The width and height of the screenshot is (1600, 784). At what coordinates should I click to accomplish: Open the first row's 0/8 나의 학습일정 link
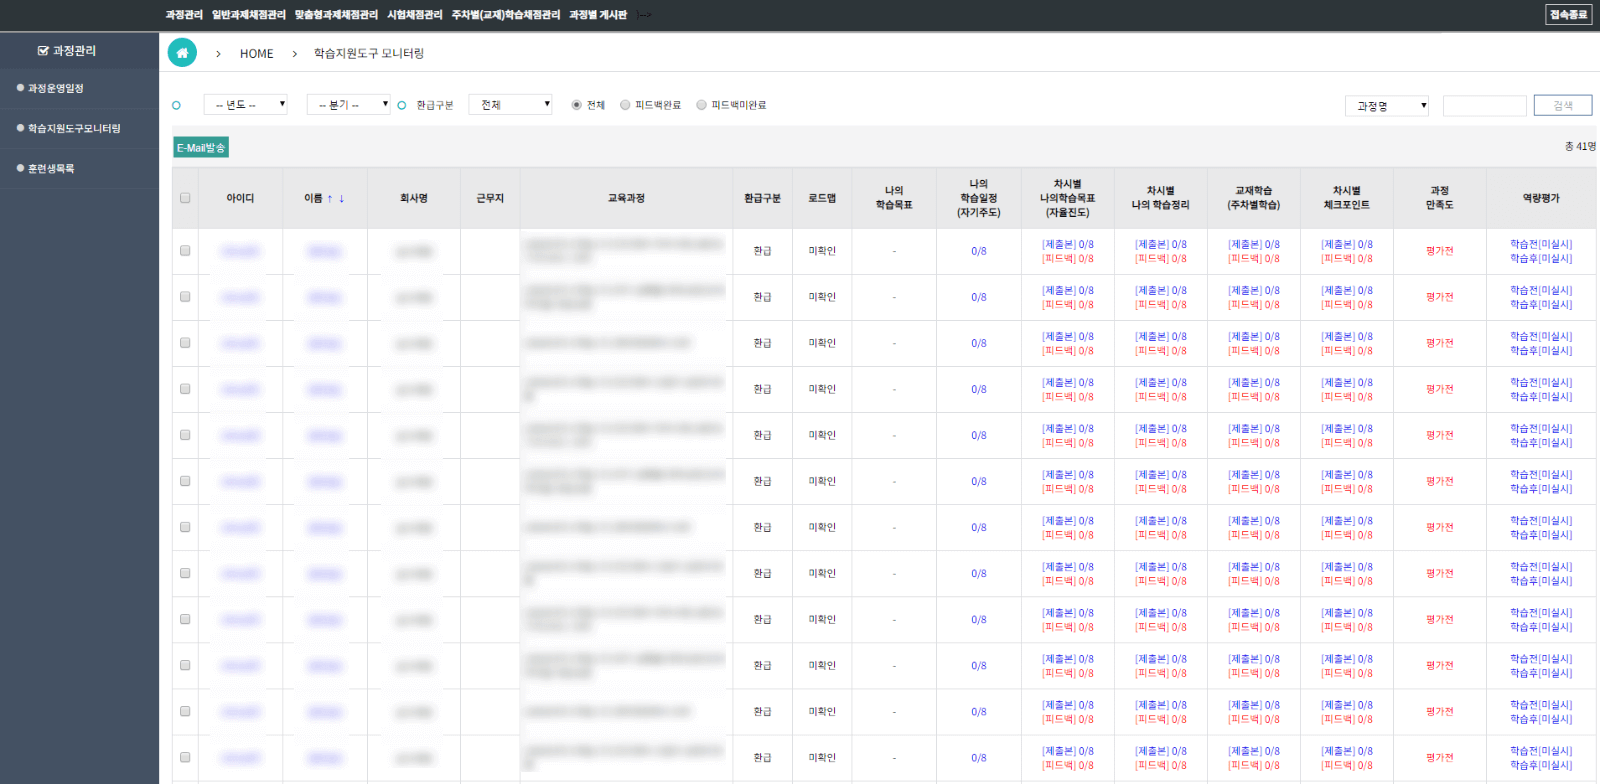pos(979,251)
